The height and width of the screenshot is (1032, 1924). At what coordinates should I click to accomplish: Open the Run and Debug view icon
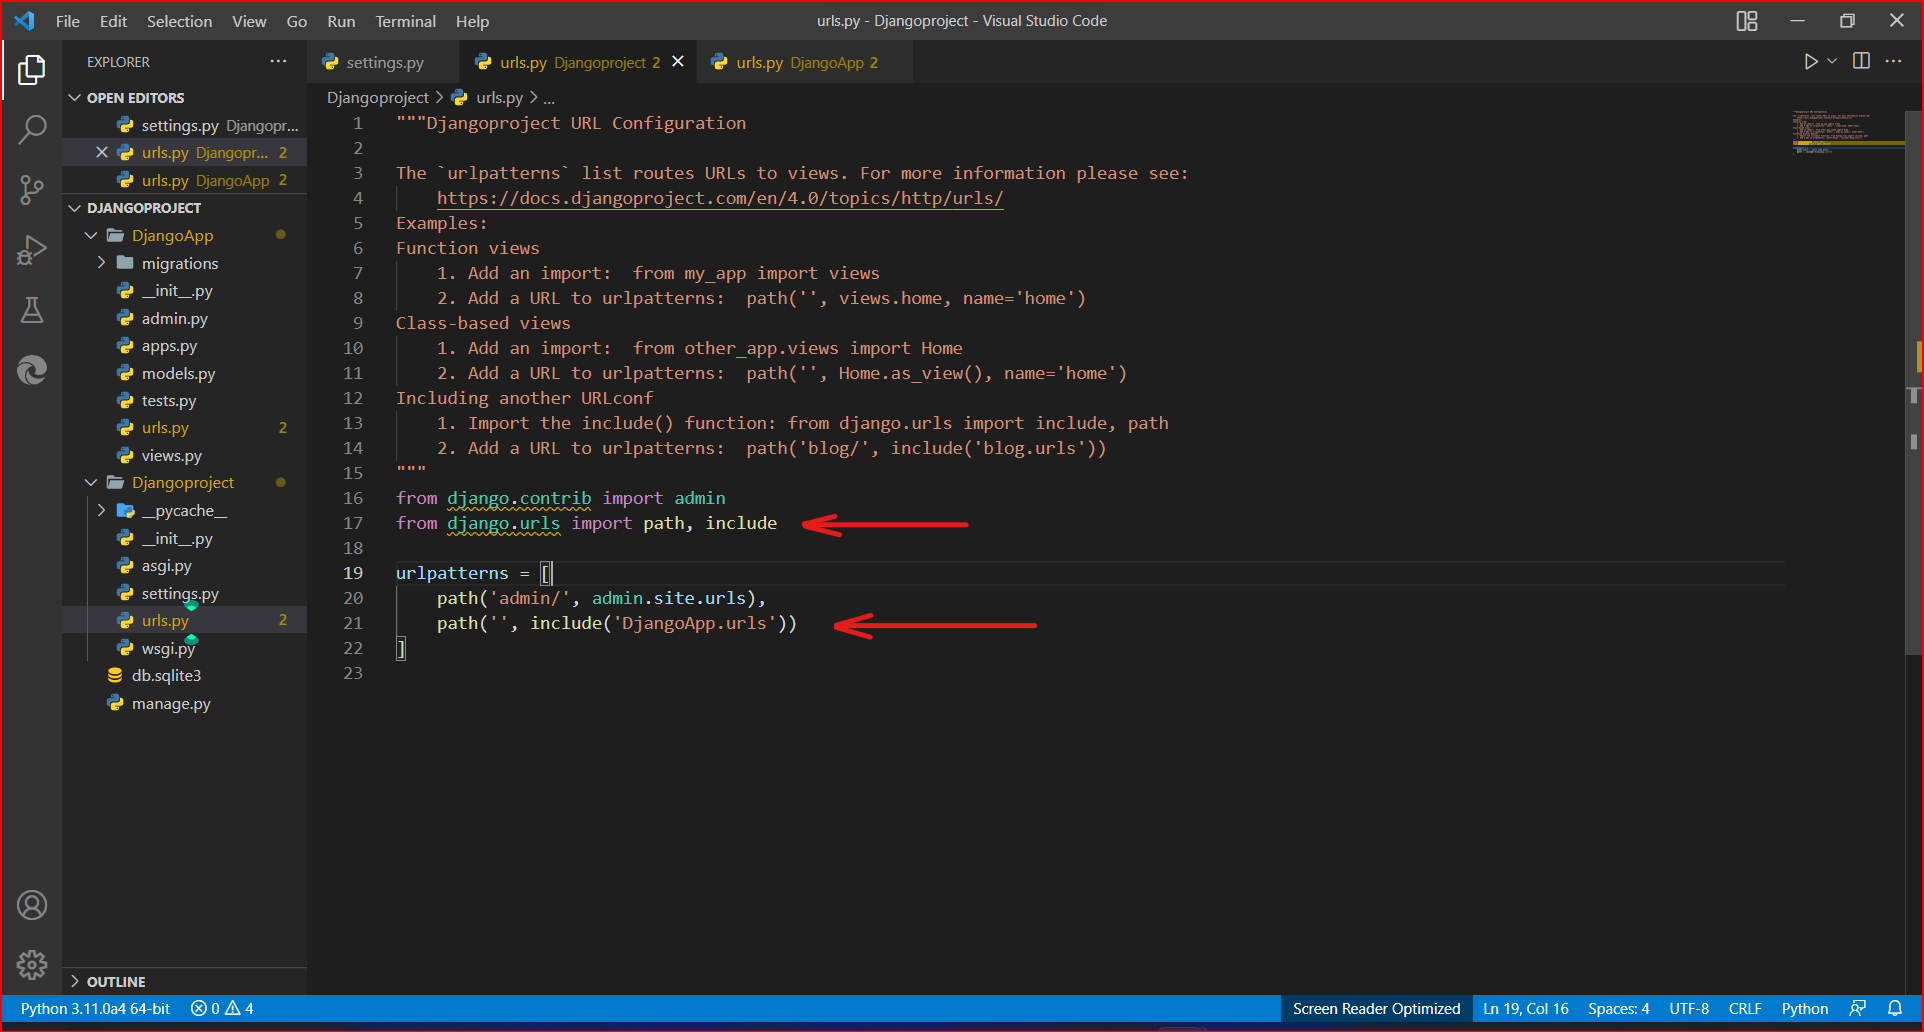pyautogui.click(x=32, y=250)
